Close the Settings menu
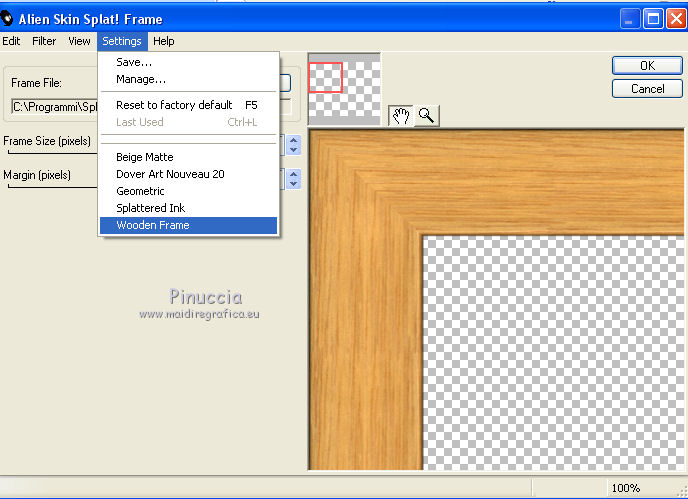 pos(122,41)
